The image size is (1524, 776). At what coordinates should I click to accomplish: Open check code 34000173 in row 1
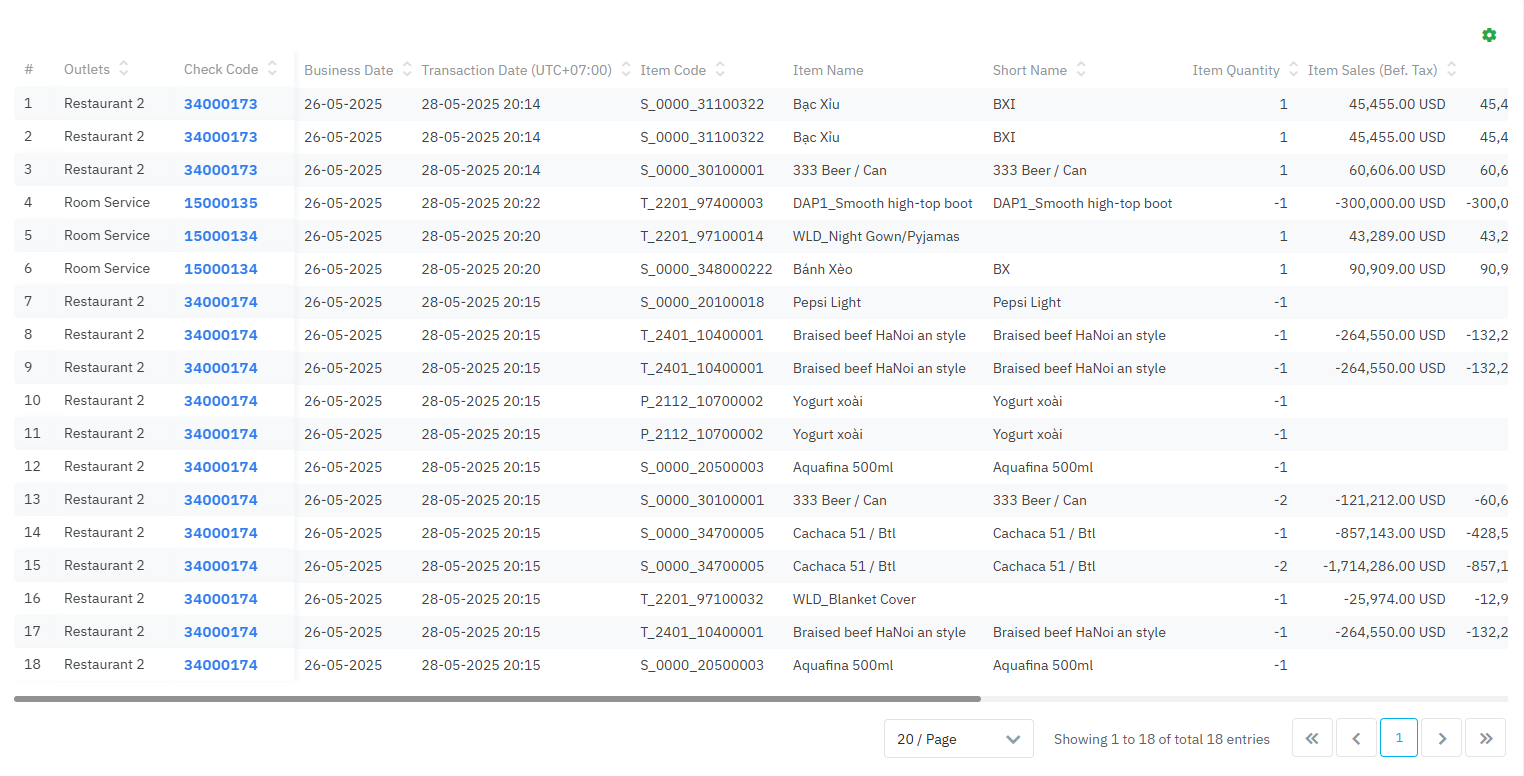(x=220, y=104)
